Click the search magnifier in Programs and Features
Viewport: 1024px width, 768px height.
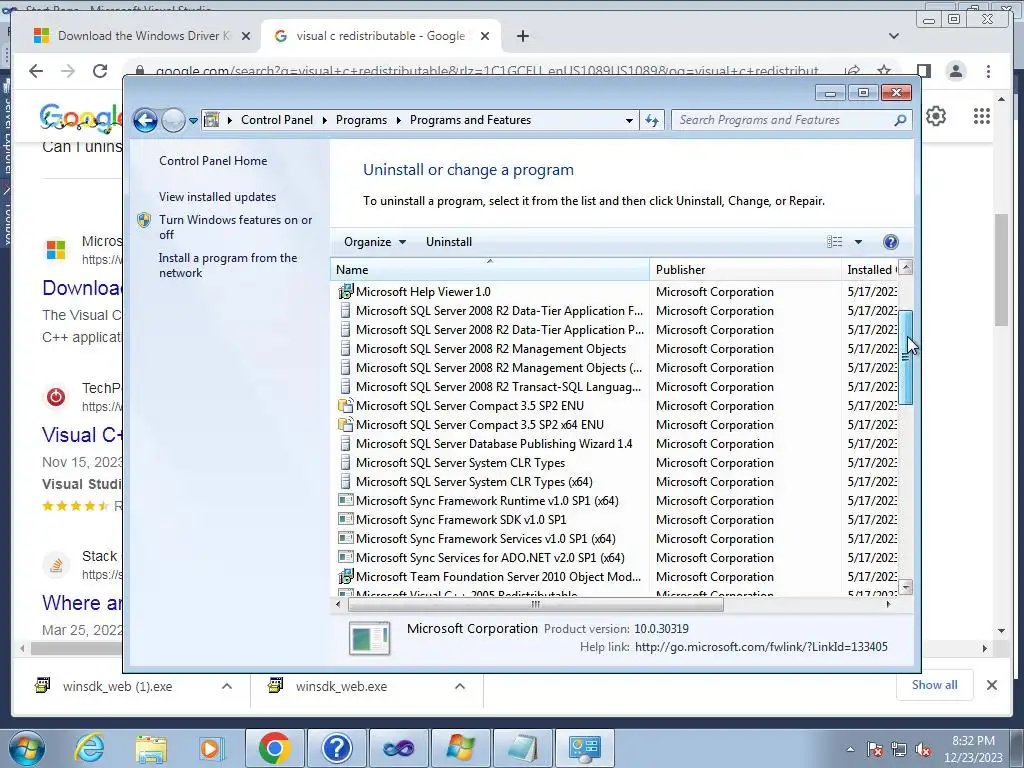tap(900, 120)
